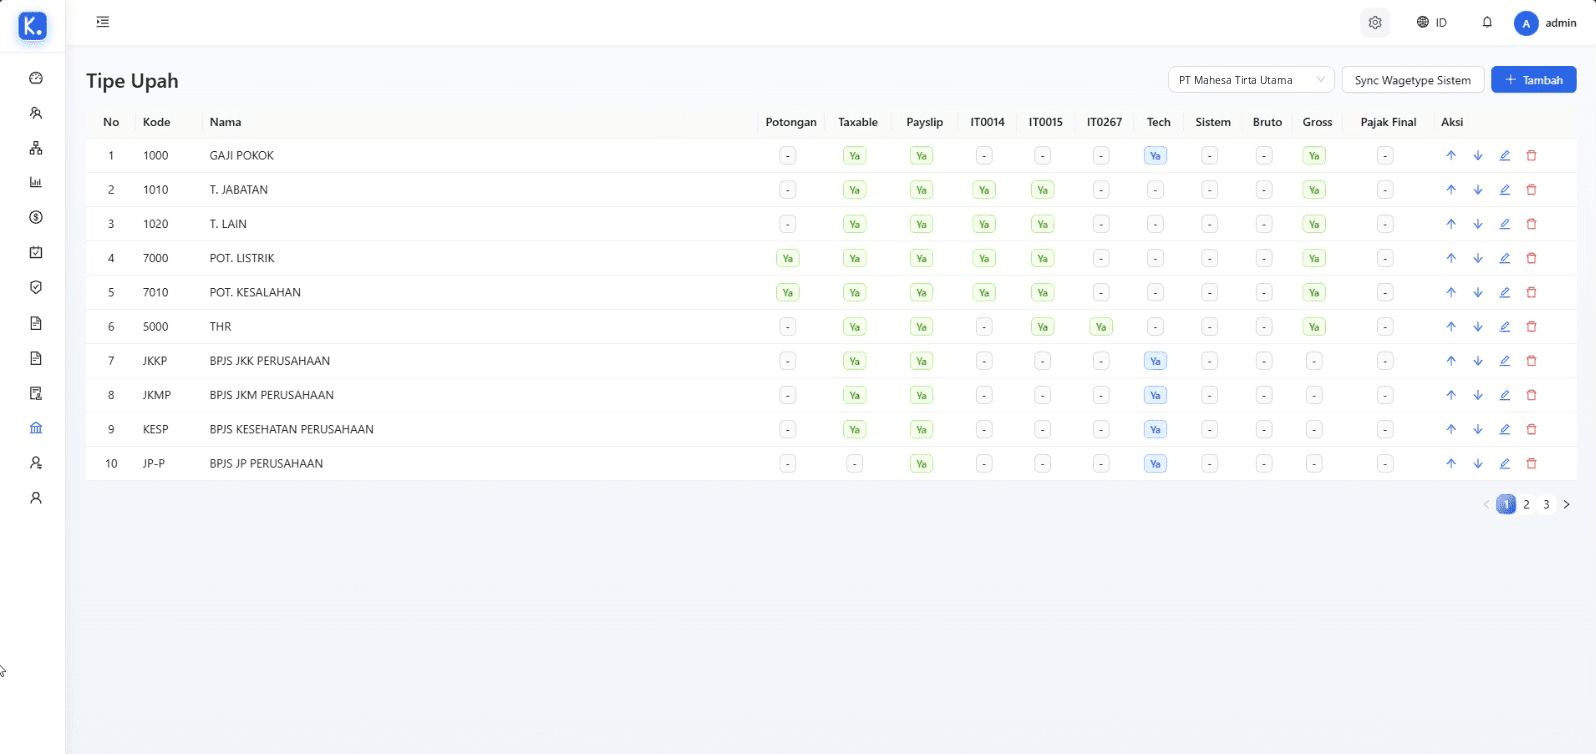This screenshot has width=1596, height=754.
Task: Go to page 3 in pagination
Action: coord(1546,505)
